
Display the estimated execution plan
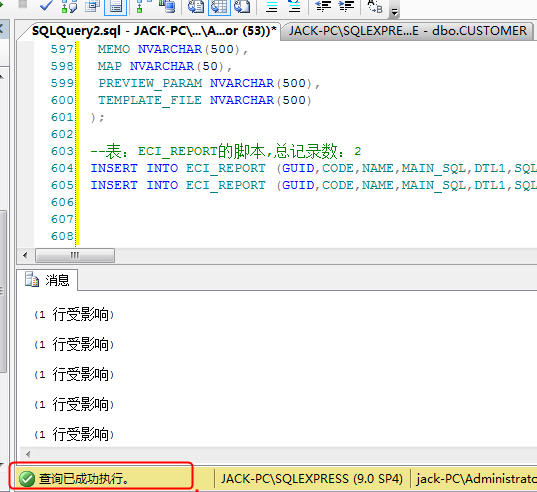click(69, 7)
